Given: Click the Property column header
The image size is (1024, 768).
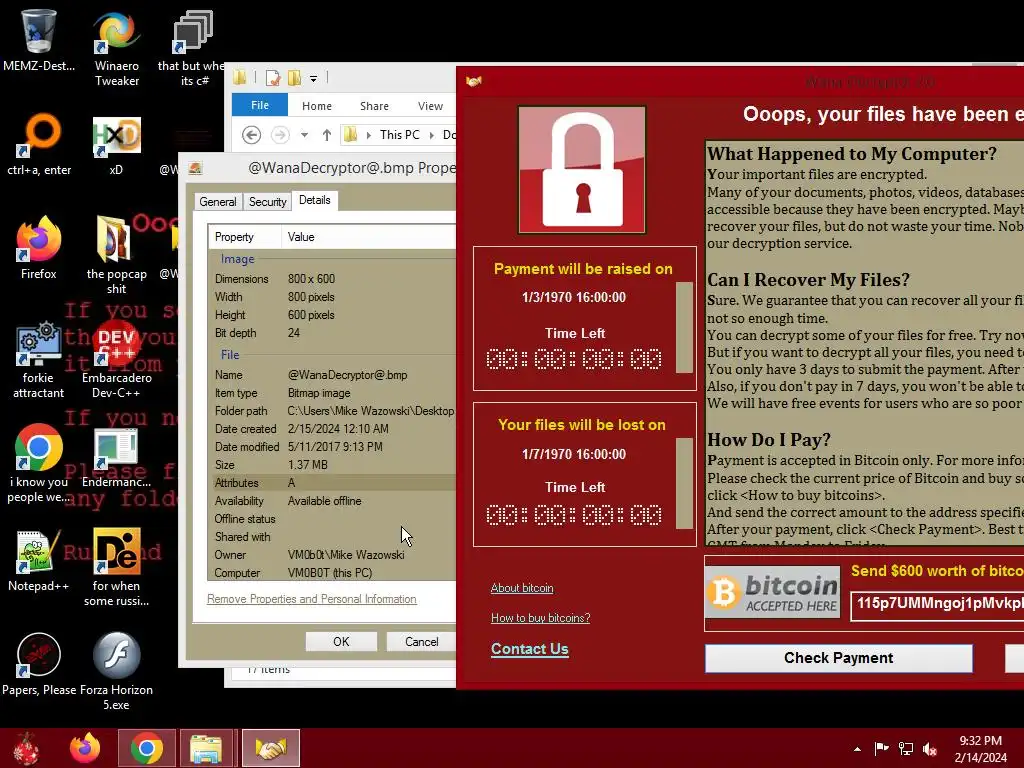Looking at the screenshot, I should point(245,236).
